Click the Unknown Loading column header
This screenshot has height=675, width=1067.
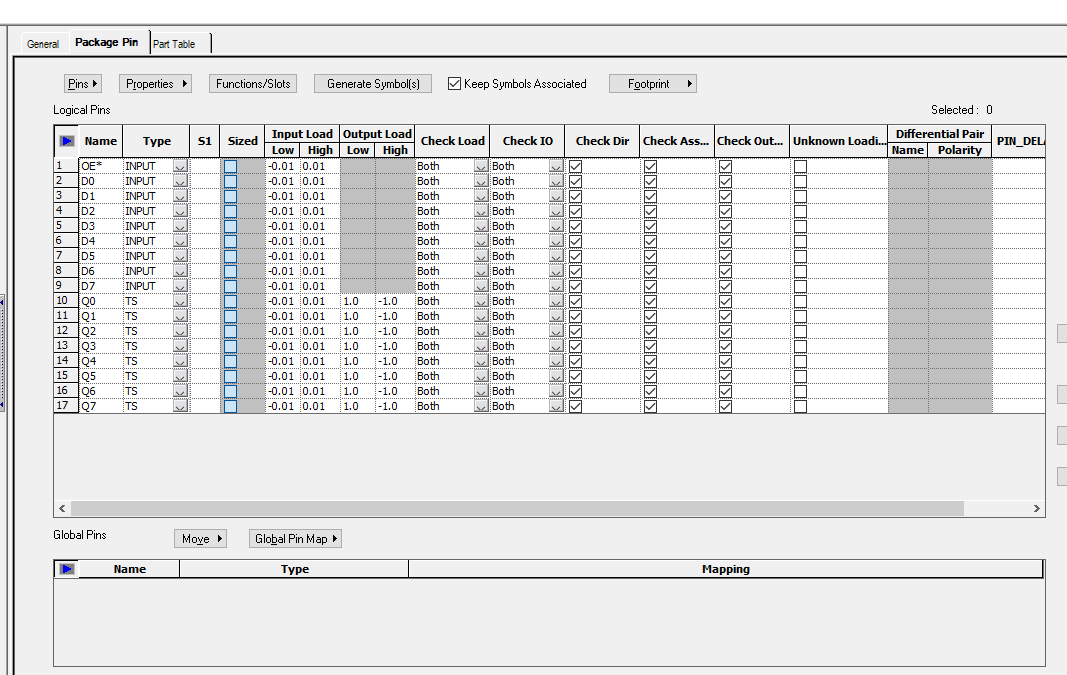click(838, 141)
